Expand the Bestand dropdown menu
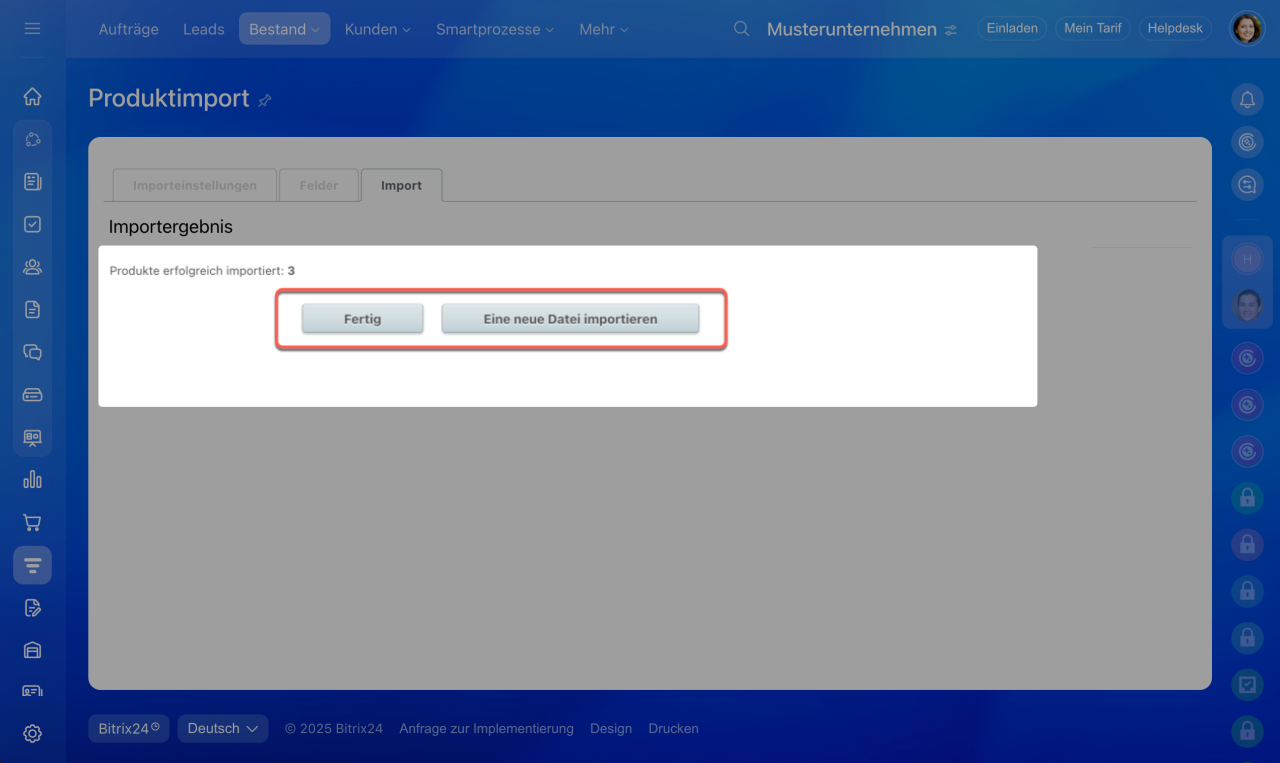1280x763 pixels. tap(284, 29)
